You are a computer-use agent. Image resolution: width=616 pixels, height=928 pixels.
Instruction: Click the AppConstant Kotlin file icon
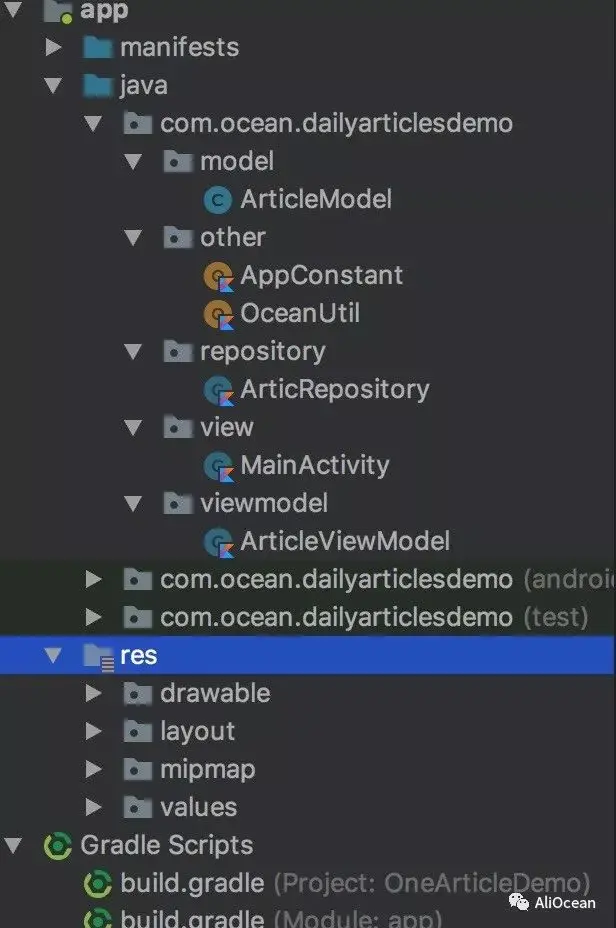pyautogui.click(x=217, y=276)
